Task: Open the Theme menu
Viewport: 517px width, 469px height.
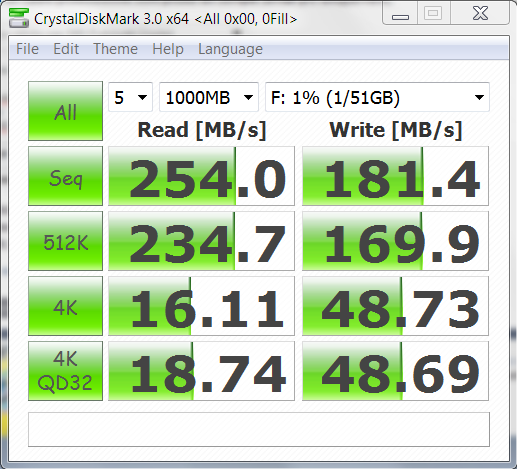Action: tap(115, 49)
